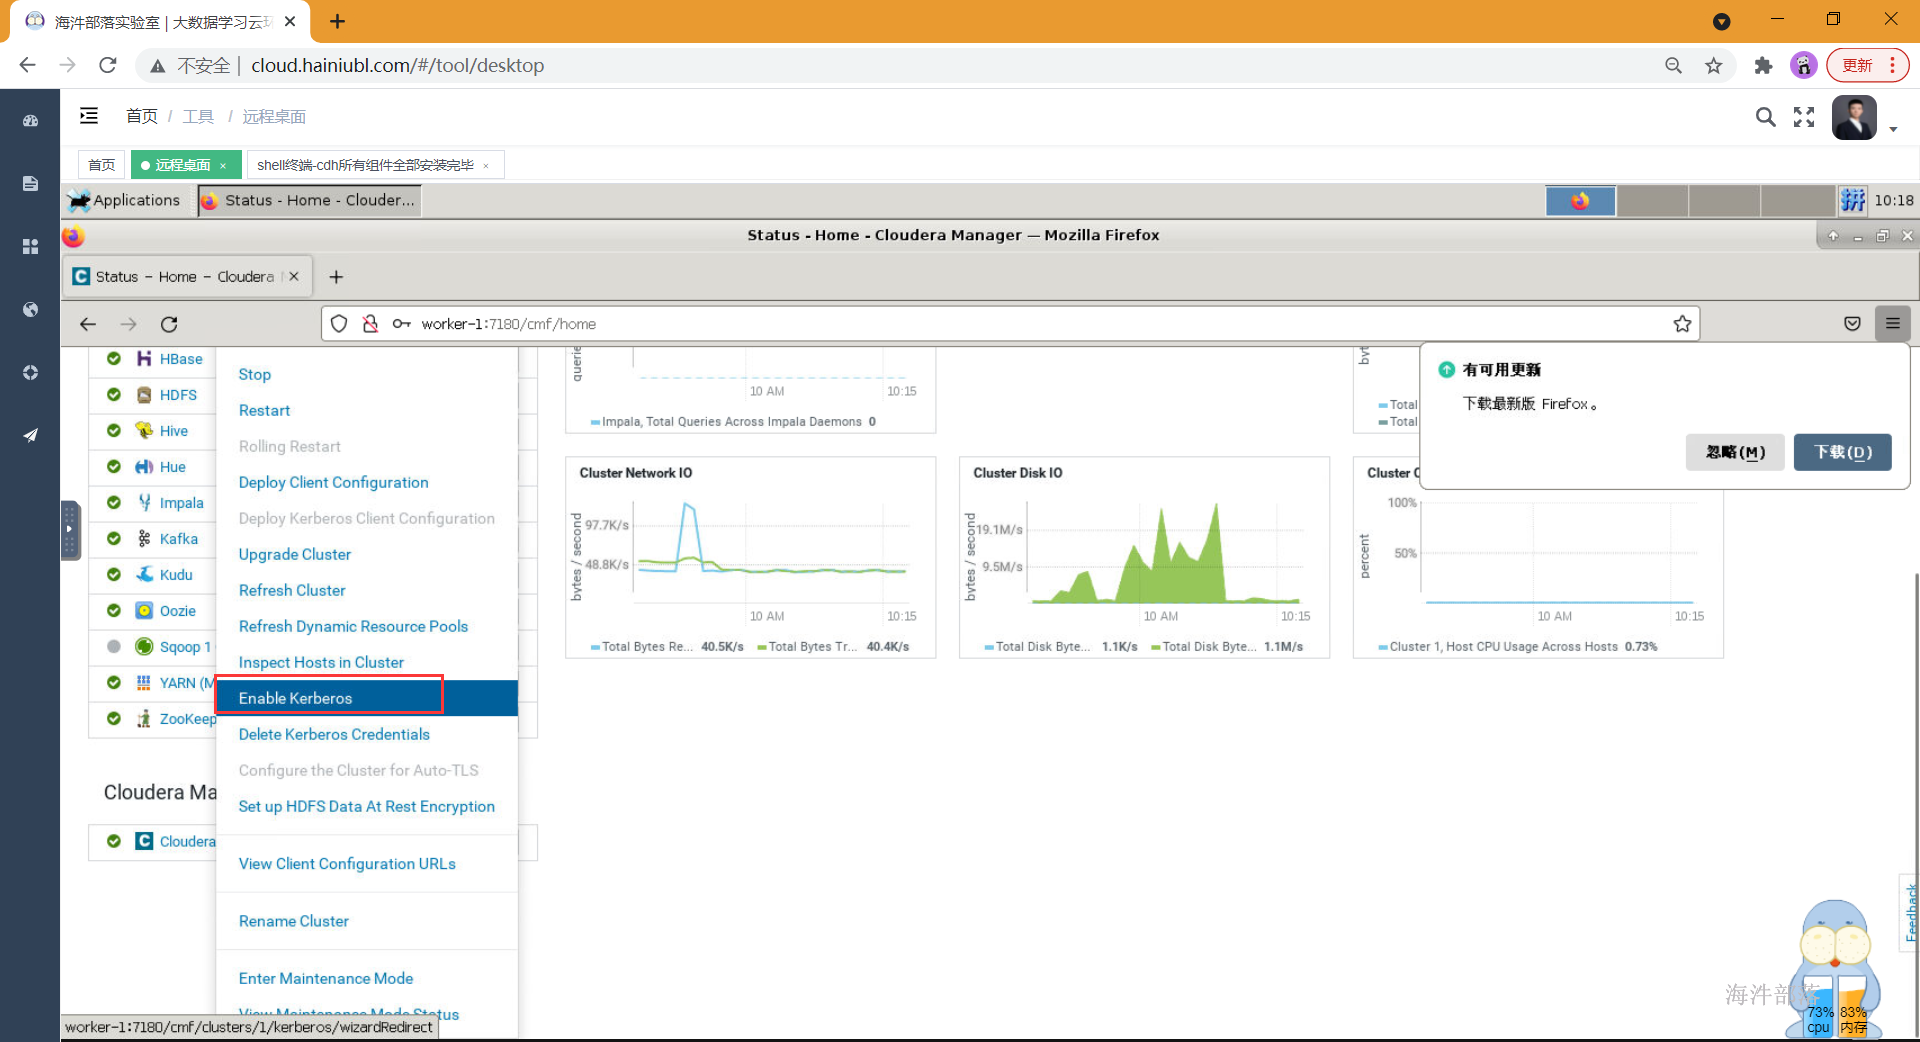Click the Kudu service icon
1920x1042 pixels.
click(144, 575)
